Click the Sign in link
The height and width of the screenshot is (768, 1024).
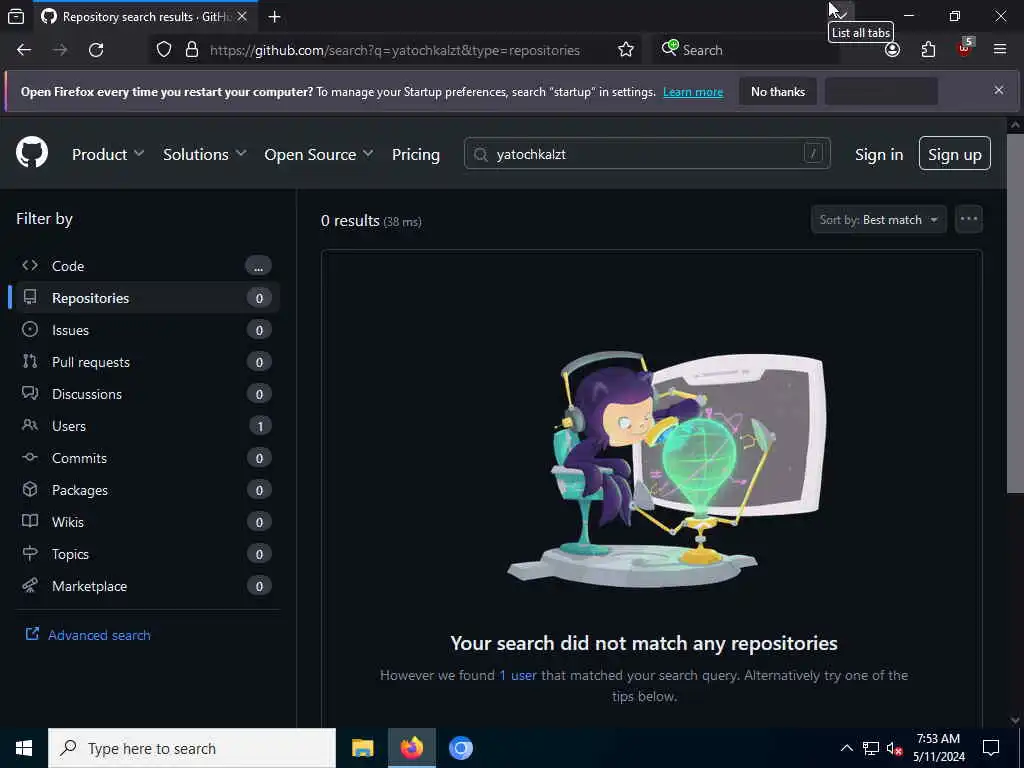pyautogui.click(x=878, y=154)
